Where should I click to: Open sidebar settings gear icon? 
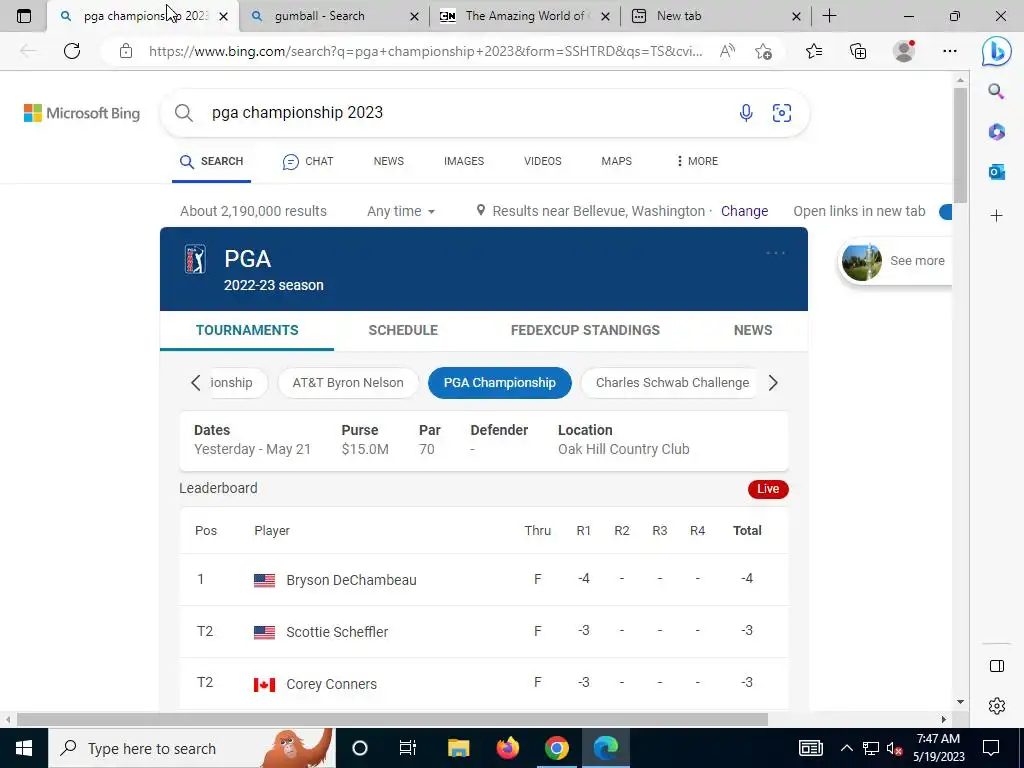click(x=997, y=706)
